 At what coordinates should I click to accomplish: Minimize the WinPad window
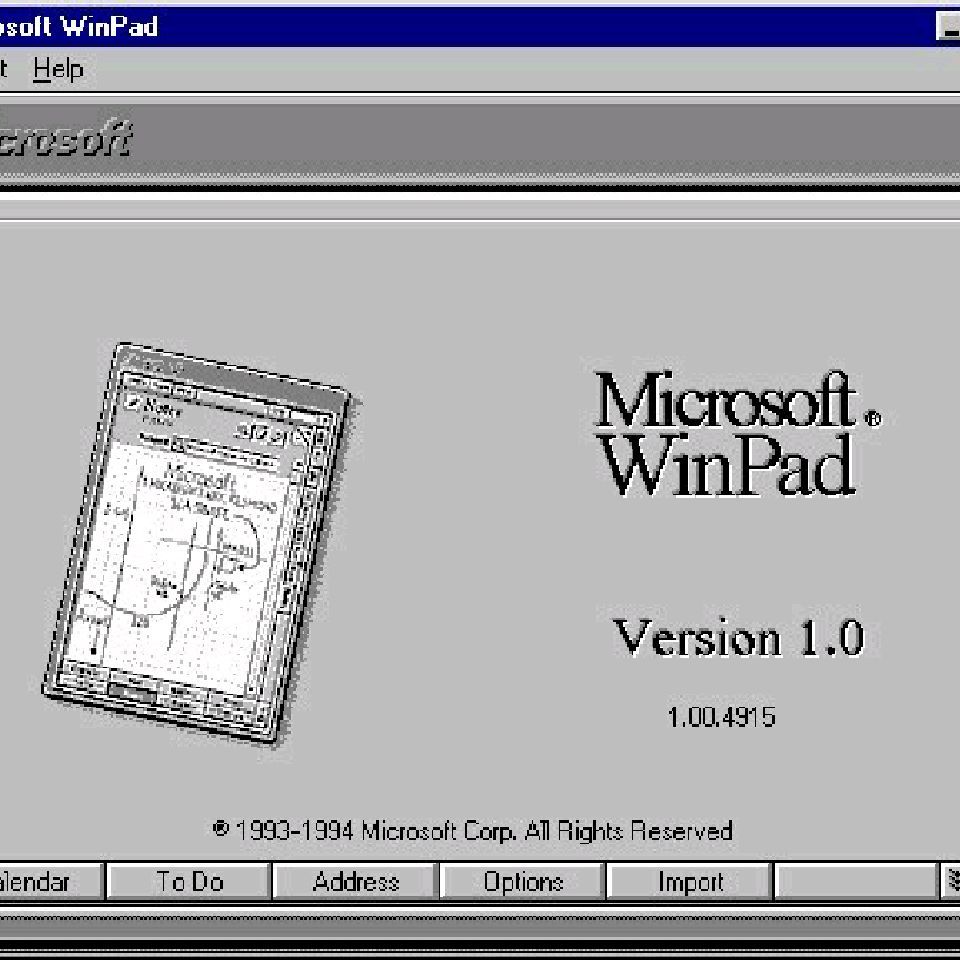pos(948,27)
